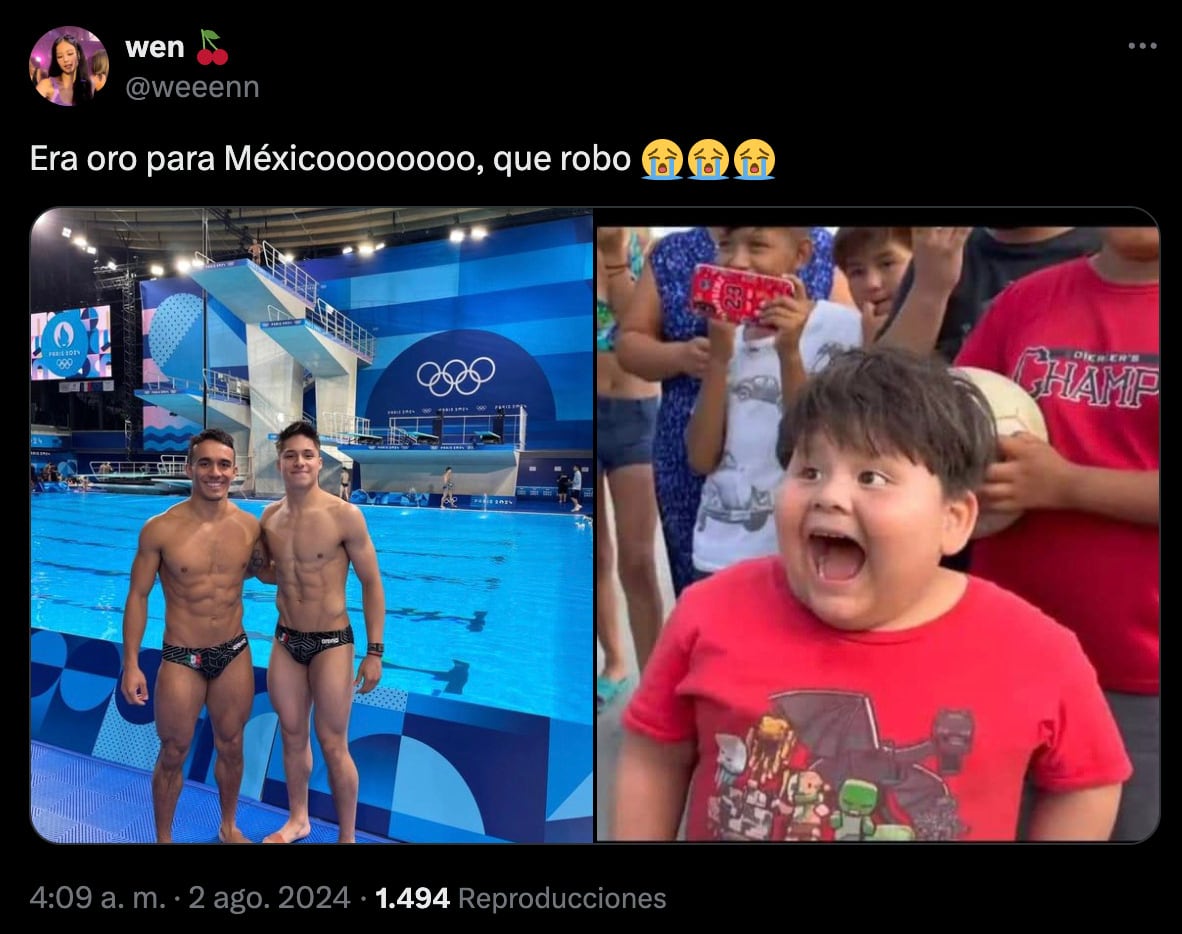1182x934 pixels.
Task: Open the left photo of two divers poolside
Action: pyautogui.click(x=311, y=525)
